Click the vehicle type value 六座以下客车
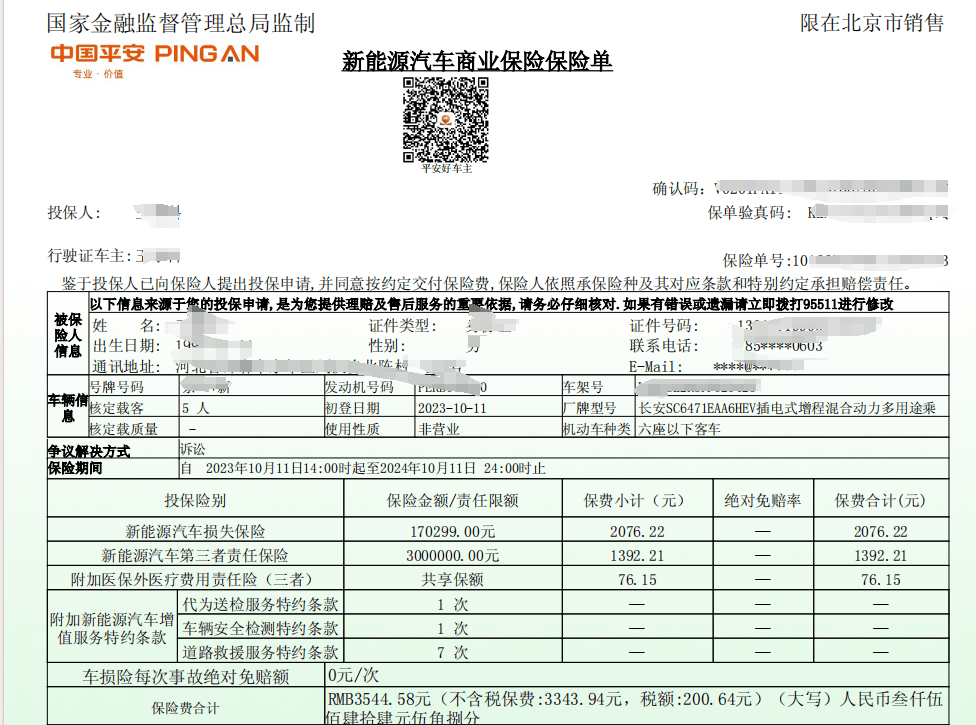976x725 pixels. pos(680,429)
